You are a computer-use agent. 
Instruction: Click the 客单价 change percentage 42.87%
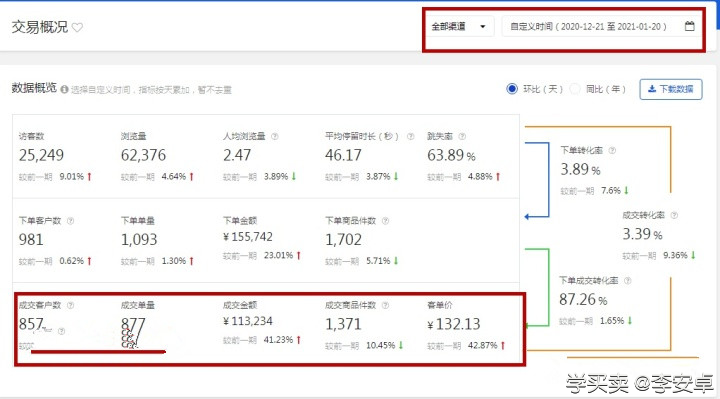483,345
